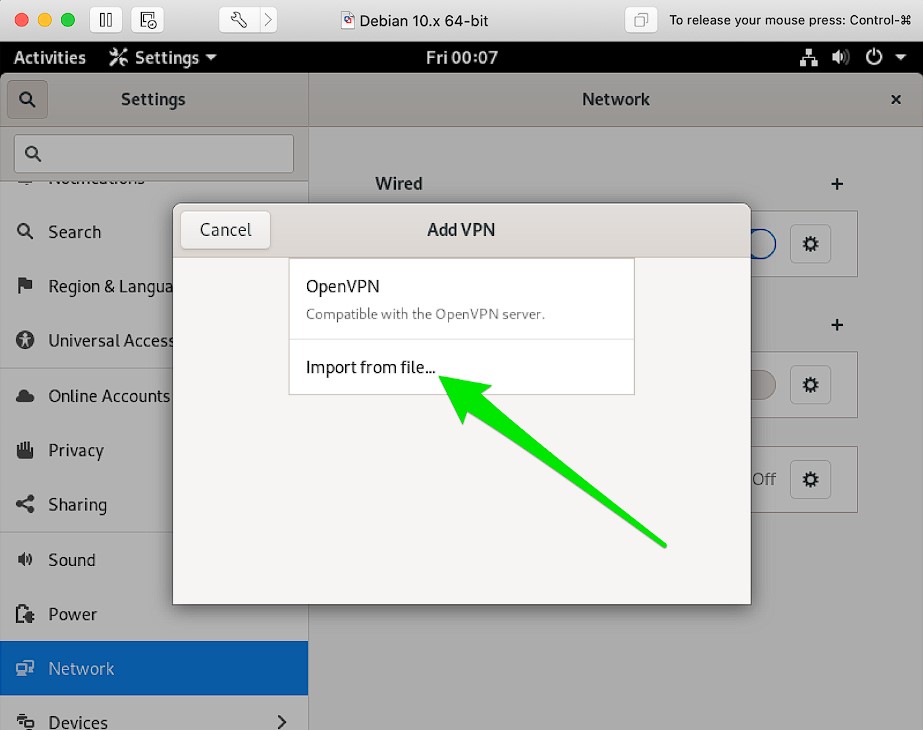Click the Import from file option
The width and height of the screenshot is (923, 730).
[462, 367]
